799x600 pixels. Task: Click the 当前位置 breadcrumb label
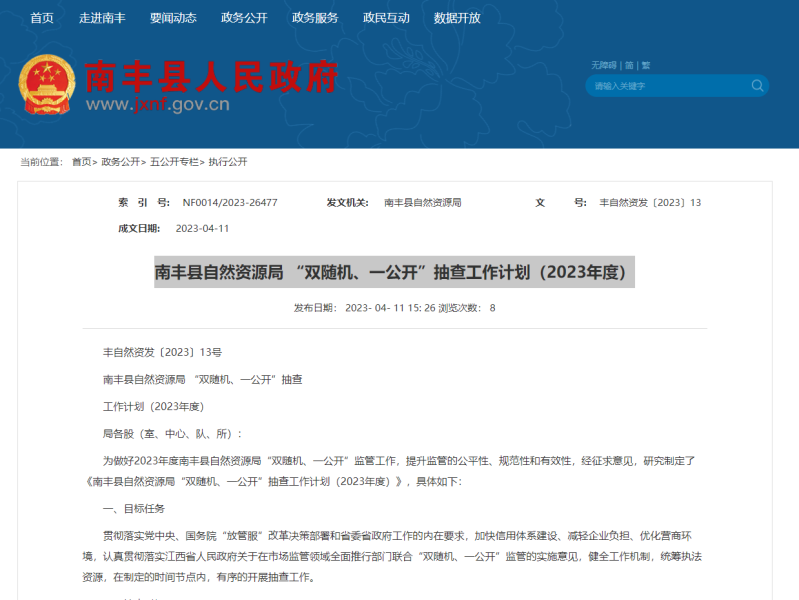coord(41,162)
